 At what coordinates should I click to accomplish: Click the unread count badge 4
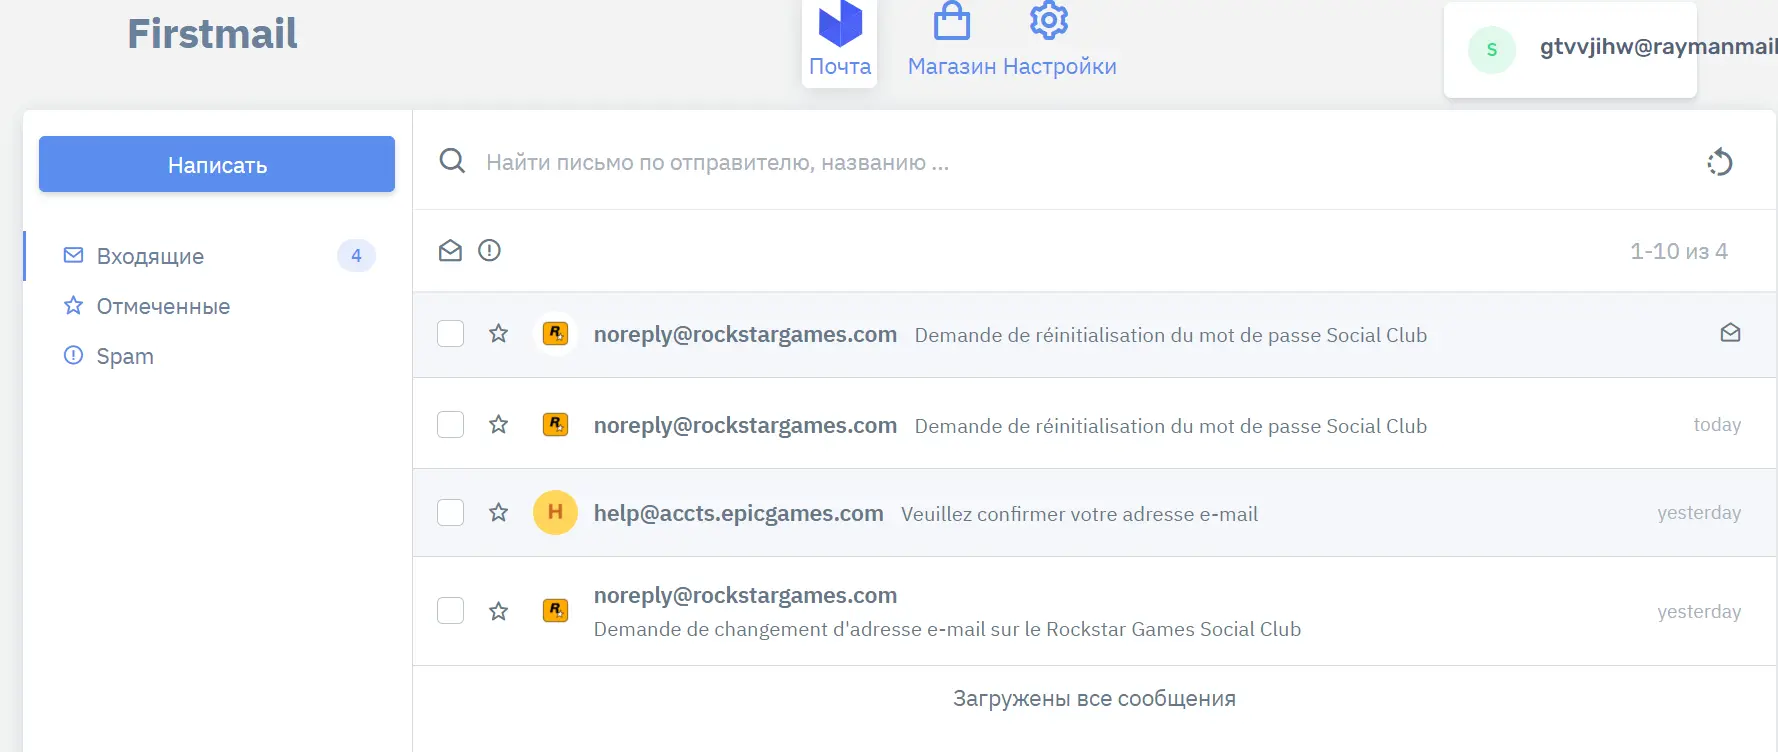pyautogui.click(x=356, y=256)
